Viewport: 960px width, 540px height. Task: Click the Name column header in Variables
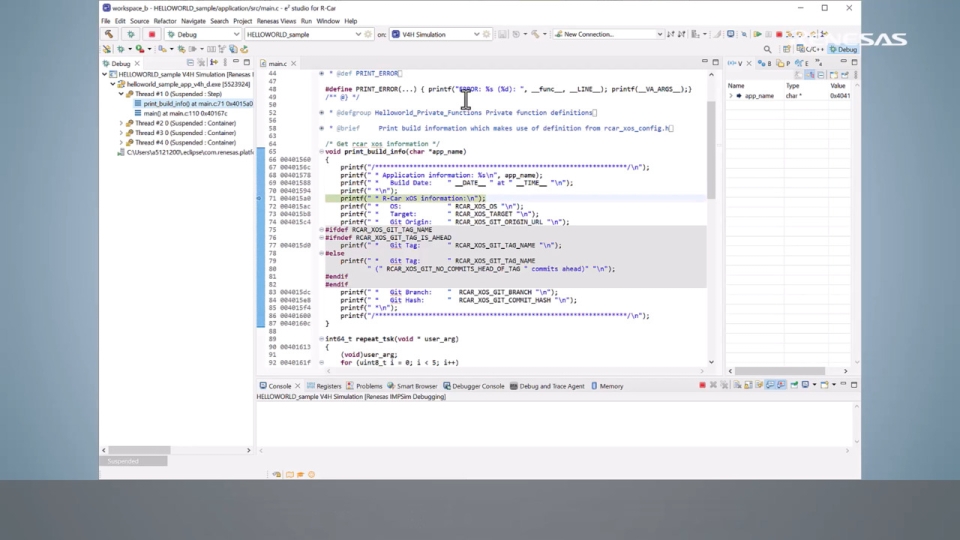737,86
